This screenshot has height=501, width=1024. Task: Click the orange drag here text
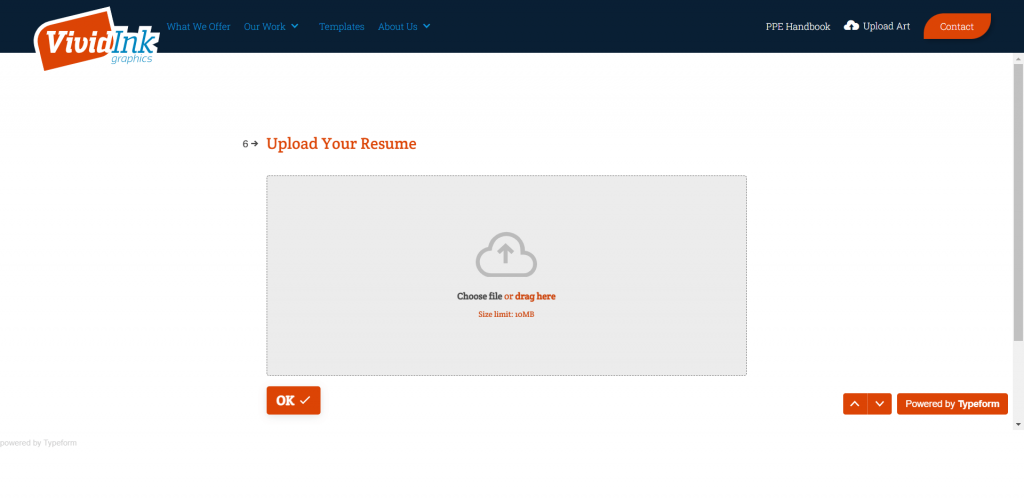click(535, 297)
